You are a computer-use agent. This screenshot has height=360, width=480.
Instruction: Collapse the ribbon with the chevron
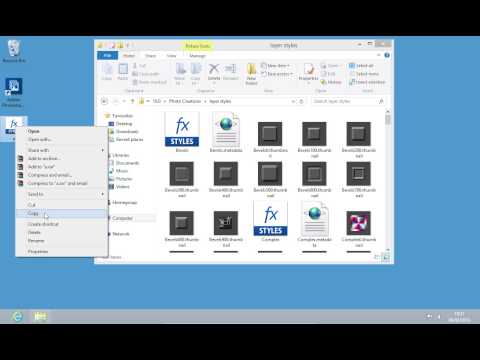click(x=379, y=55)
